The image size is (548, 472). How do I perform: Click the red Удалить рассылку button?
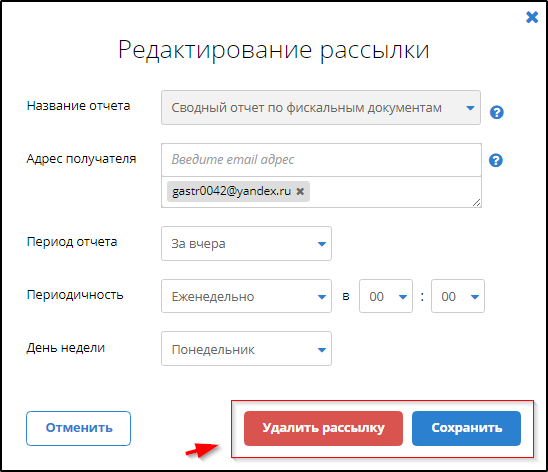[x=323, y=428]
